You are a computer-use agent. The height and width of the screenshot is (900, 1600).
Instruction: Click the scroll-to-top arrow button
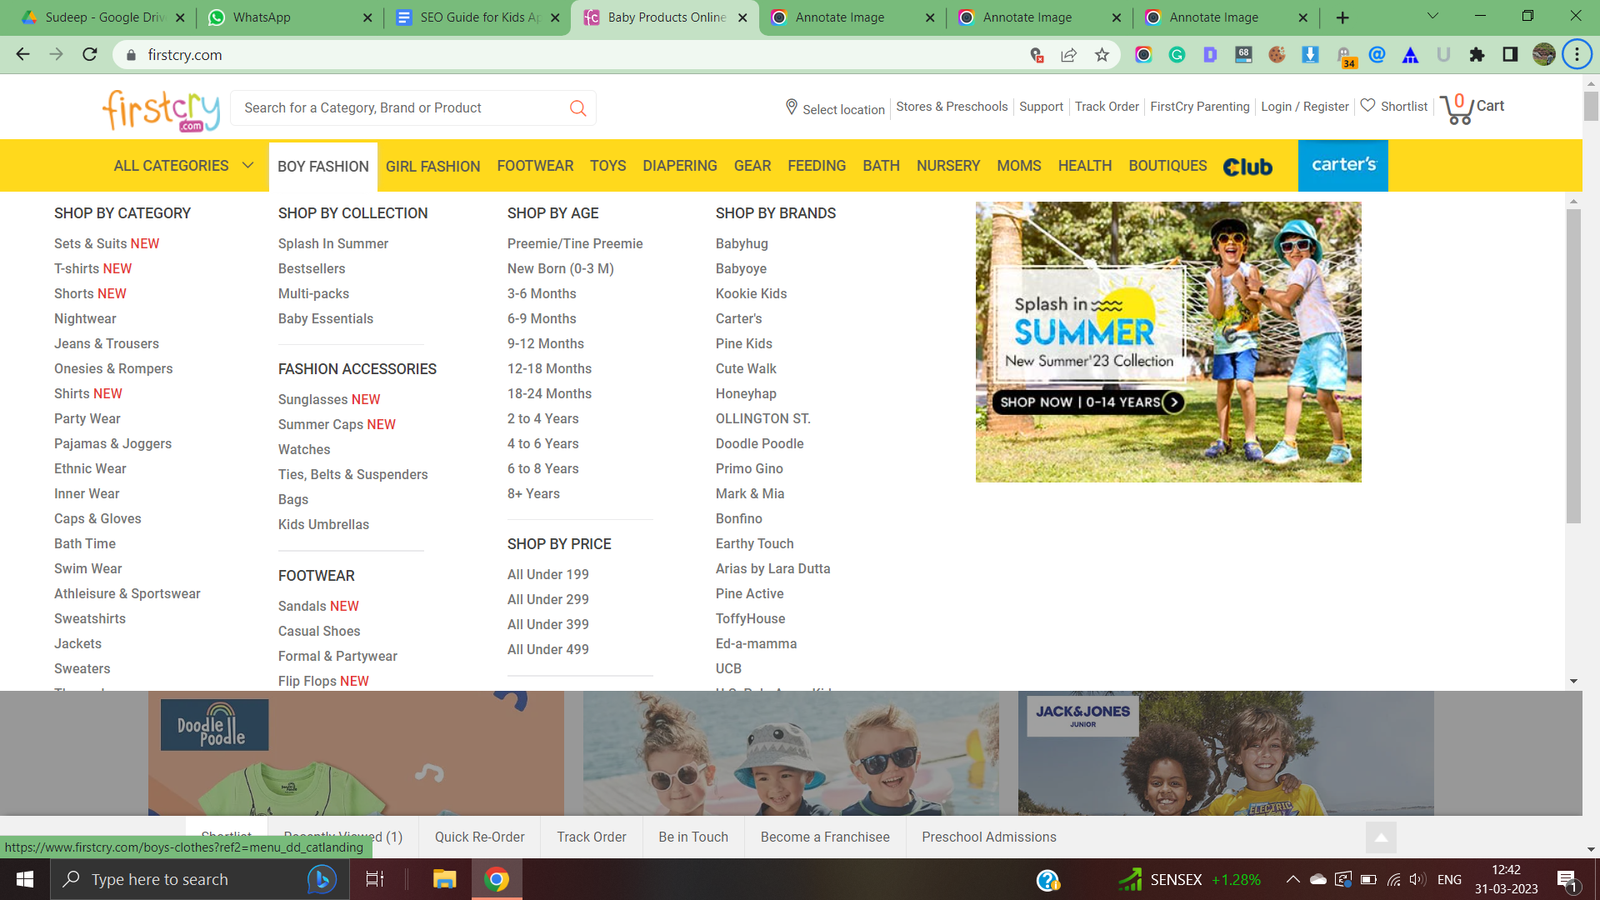coord(1381,838)
